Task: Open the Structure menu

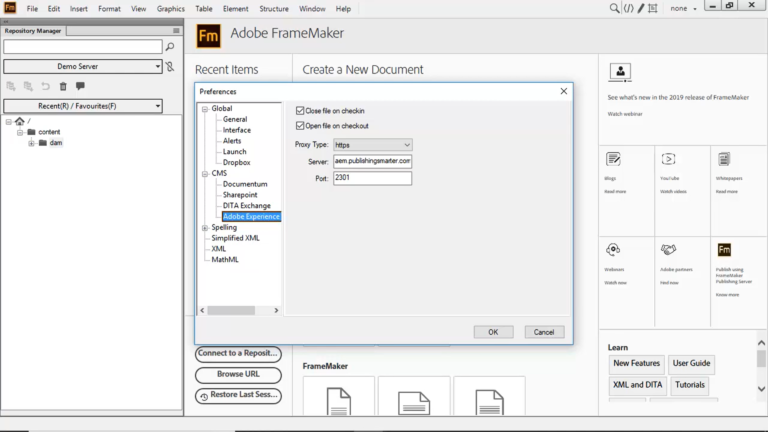Action: (x=274, y=9)
